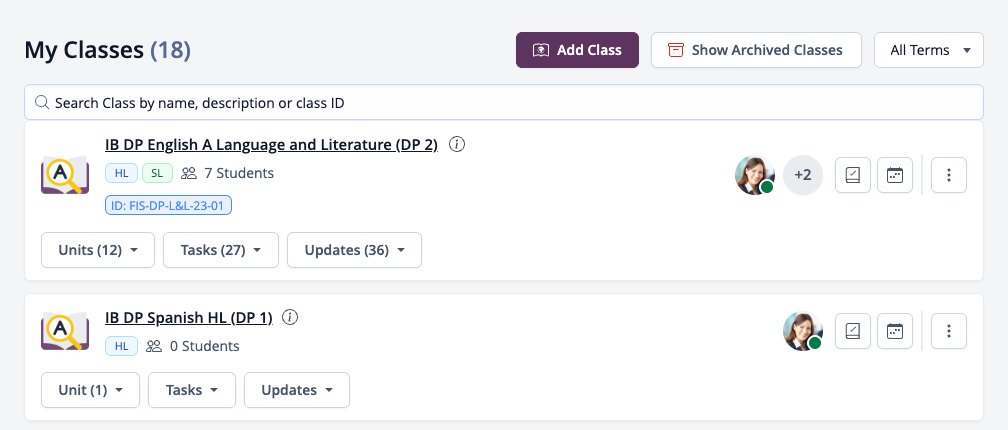Click the Search Class input field

pyautogui.click(x=504, y=102)
